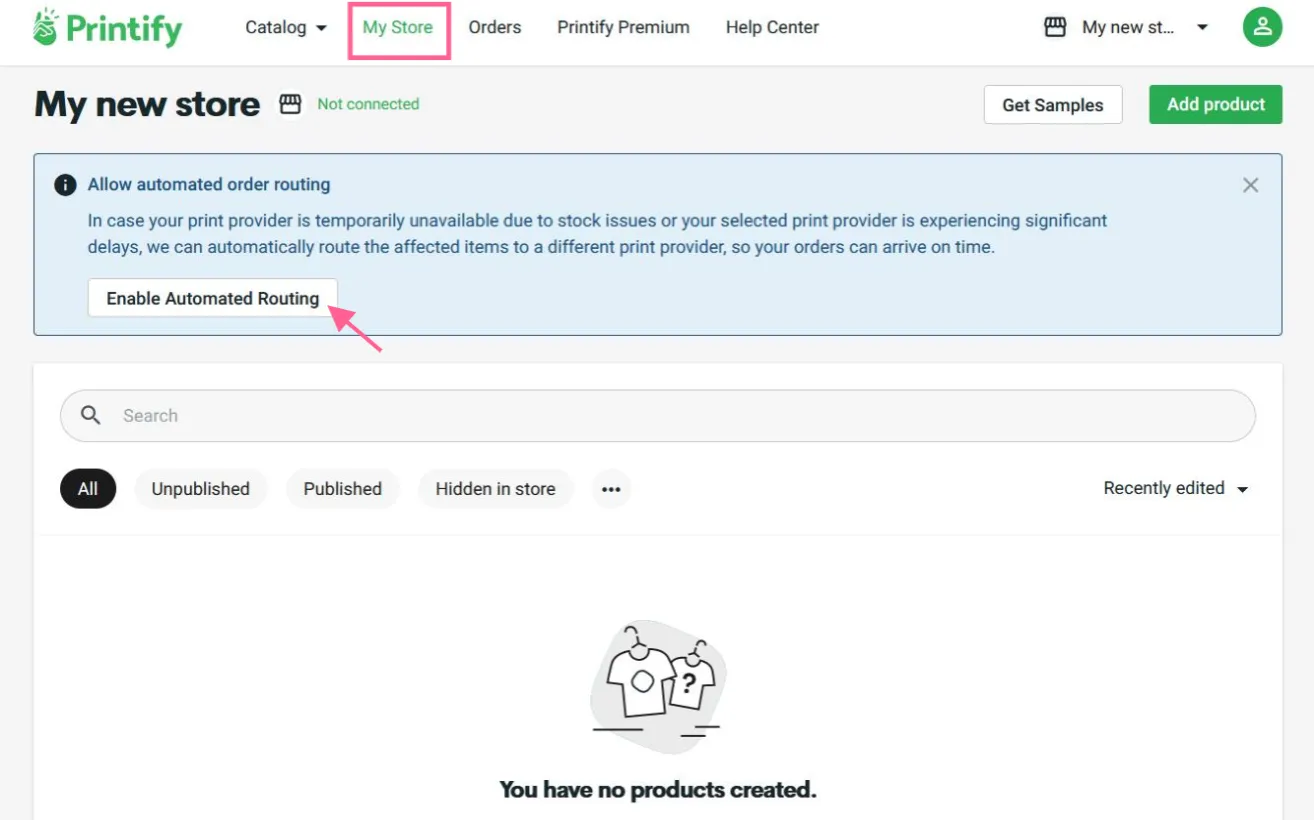Expand the Catalog dropdown menu
Image resolution: width=1314 pixels, height=820 pixels.
[286, 28]
